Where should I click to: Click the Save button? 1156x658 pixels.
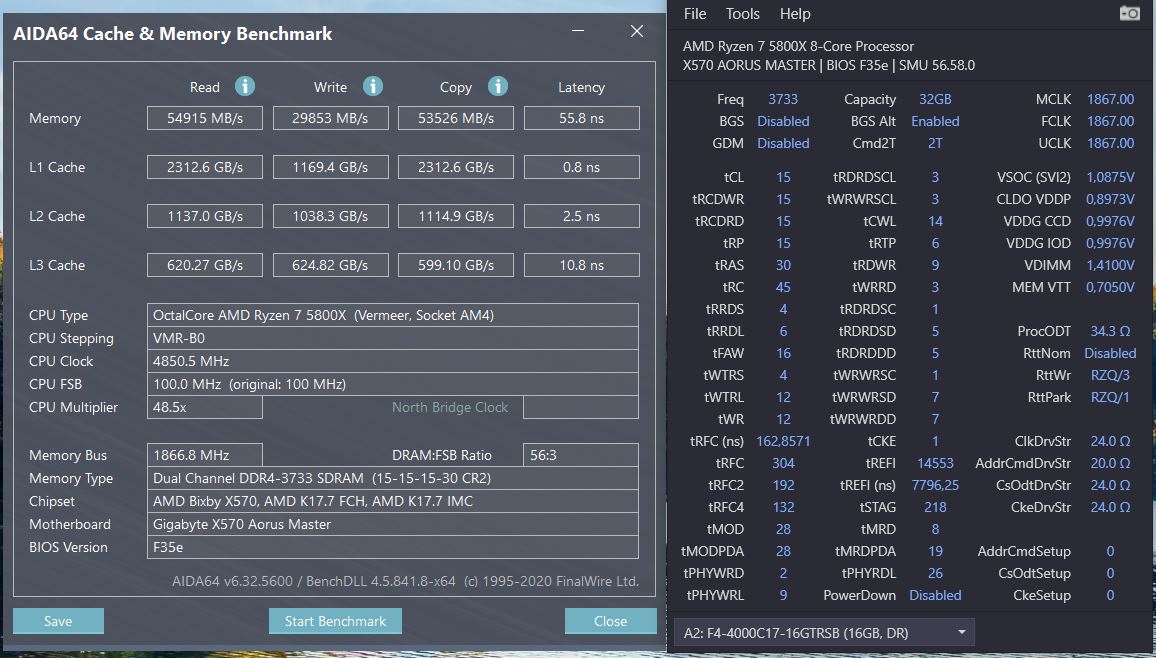pyautogui.click(x=58, y=620)
